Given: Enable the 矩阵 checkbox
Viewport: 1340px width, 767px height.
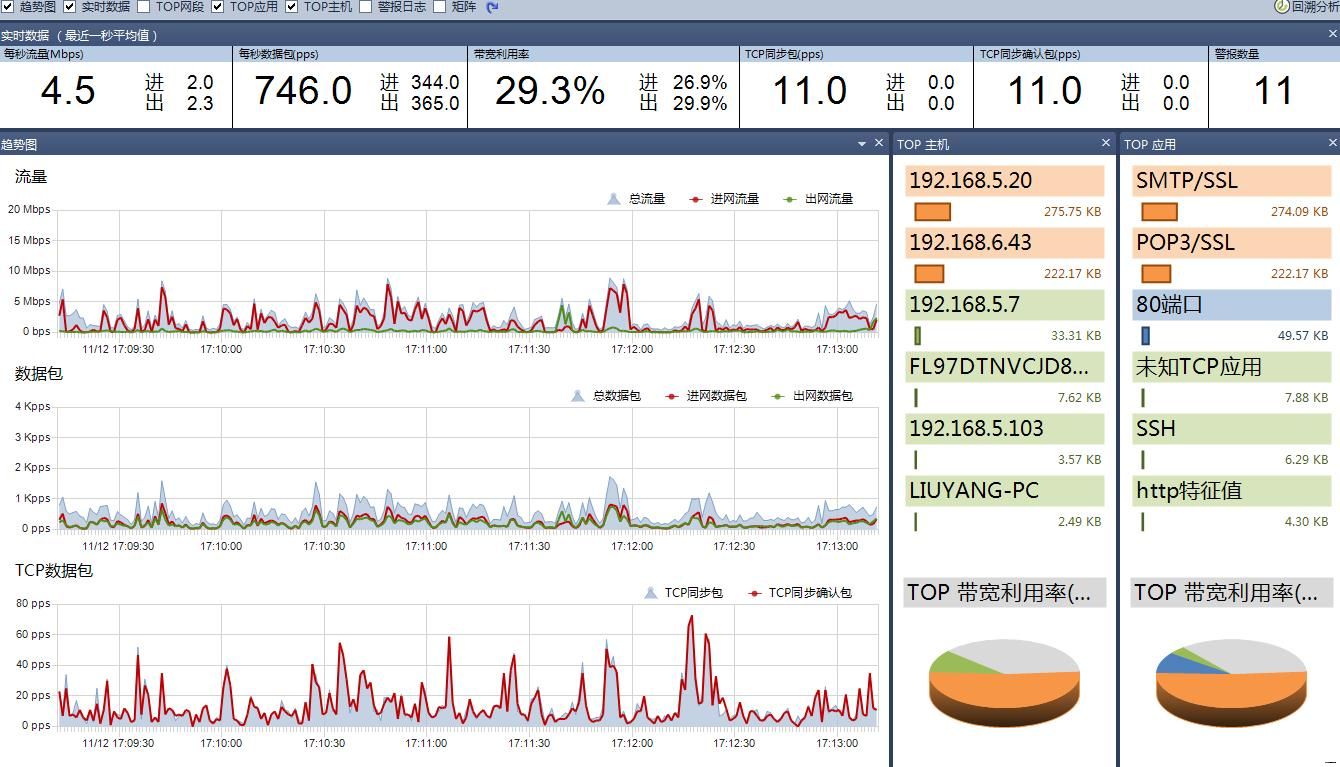Looking at the screenshot, I should pos(440,7).
